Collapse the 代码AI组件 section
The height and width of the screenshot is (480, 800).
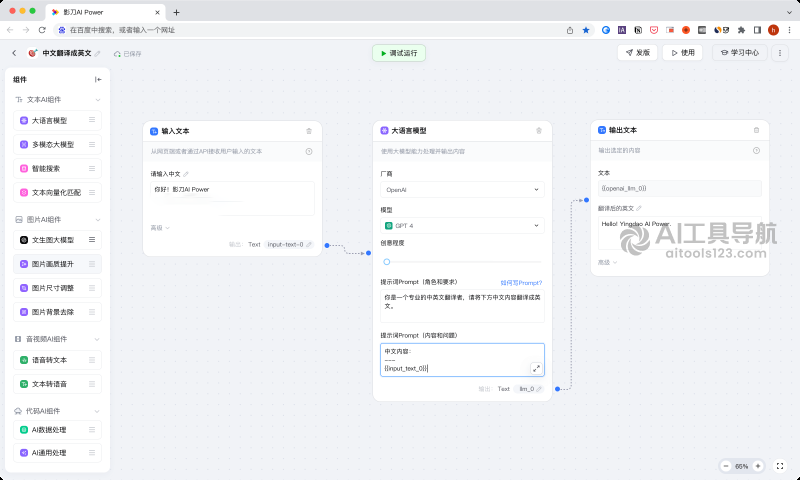point(97,411)
